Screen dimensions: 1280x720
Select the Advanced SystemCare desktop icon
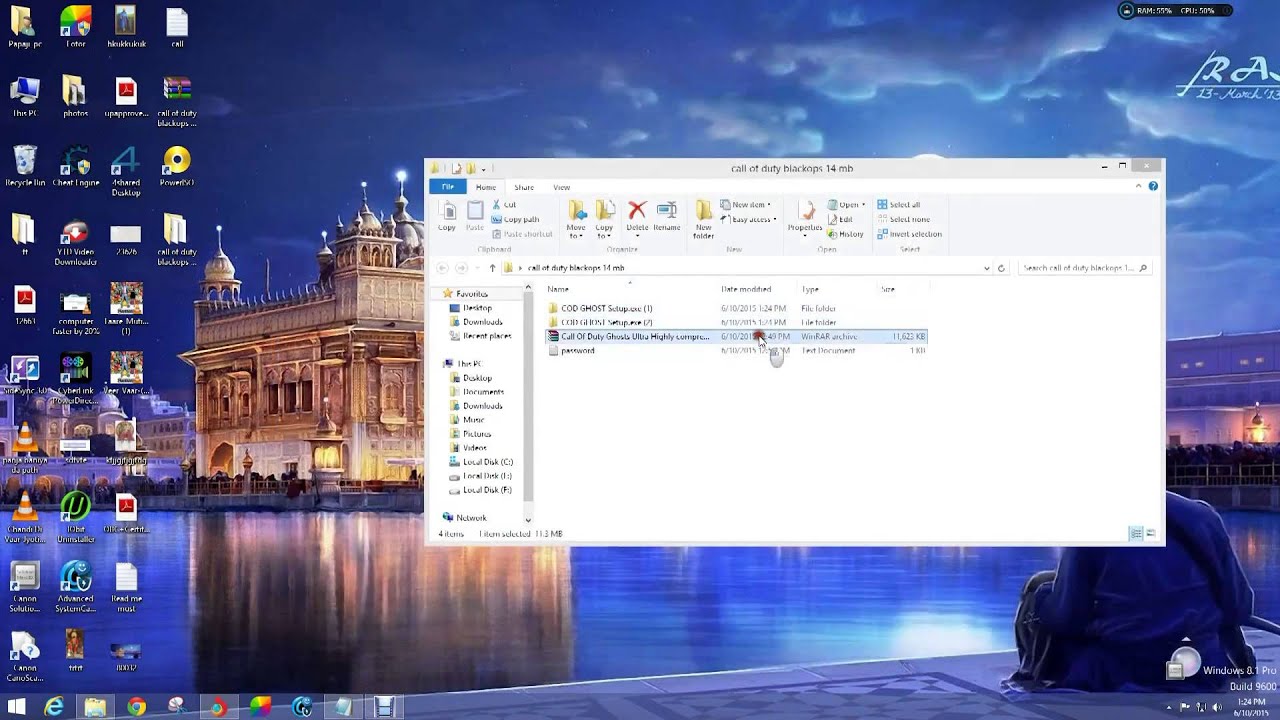76,586
